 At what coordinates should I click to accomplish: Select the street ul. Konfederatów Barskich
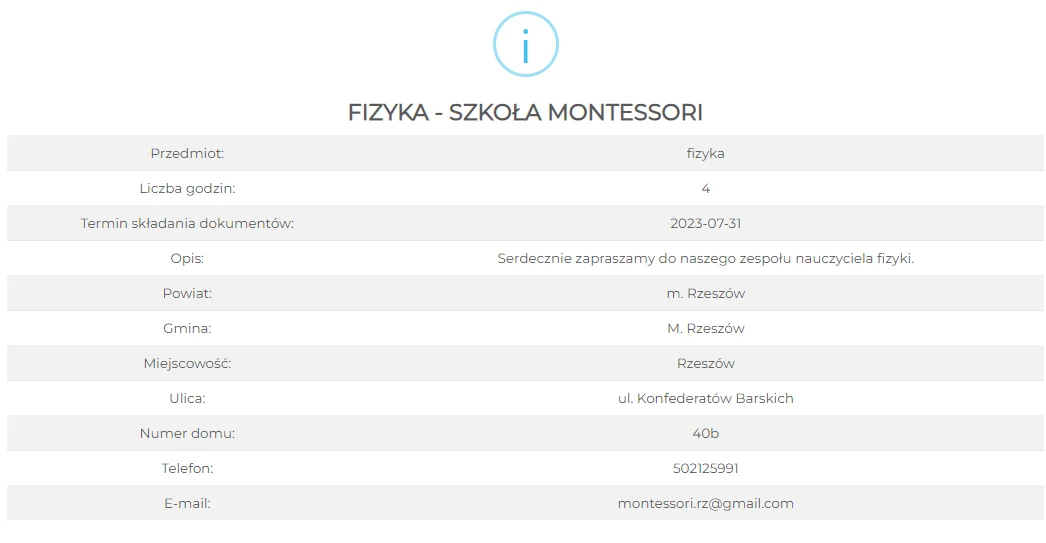click(x=705, y=398)
